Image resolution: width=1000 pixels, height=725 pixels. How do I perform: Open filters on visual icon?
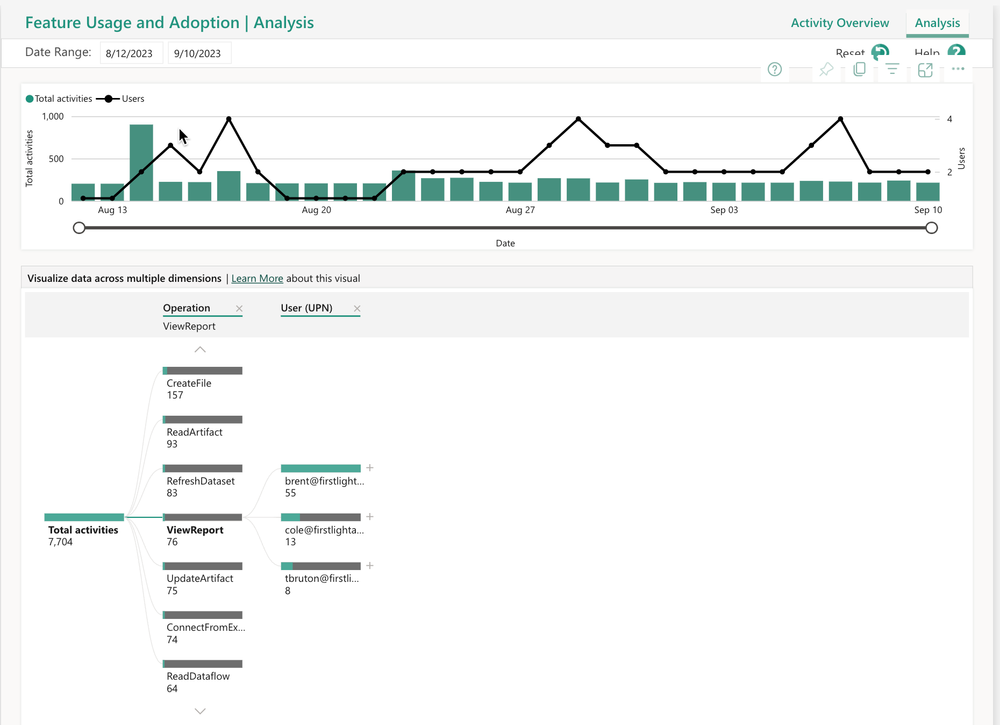(892, 69)
